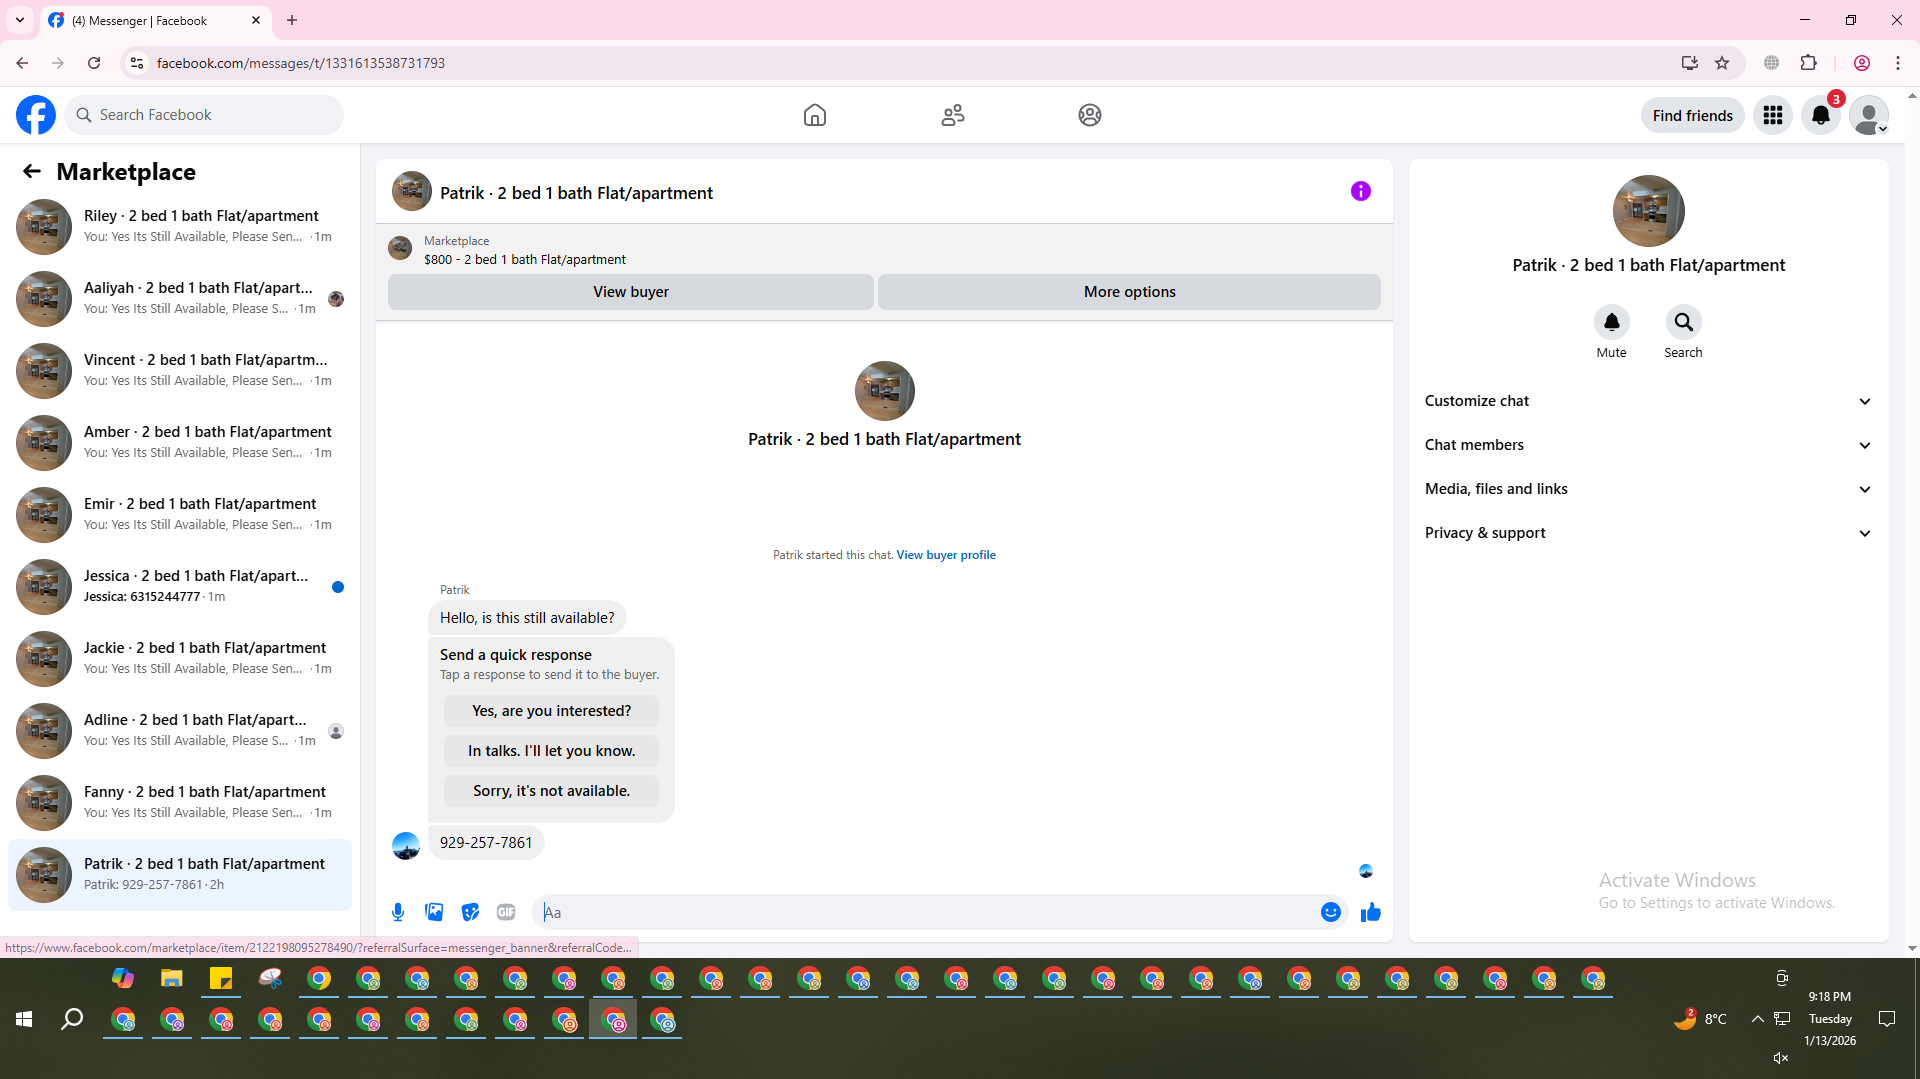The width and height of the screenshot is (1920, 1079).
Task: Open the account profile avatar menu
Action: coord(1869,115)
